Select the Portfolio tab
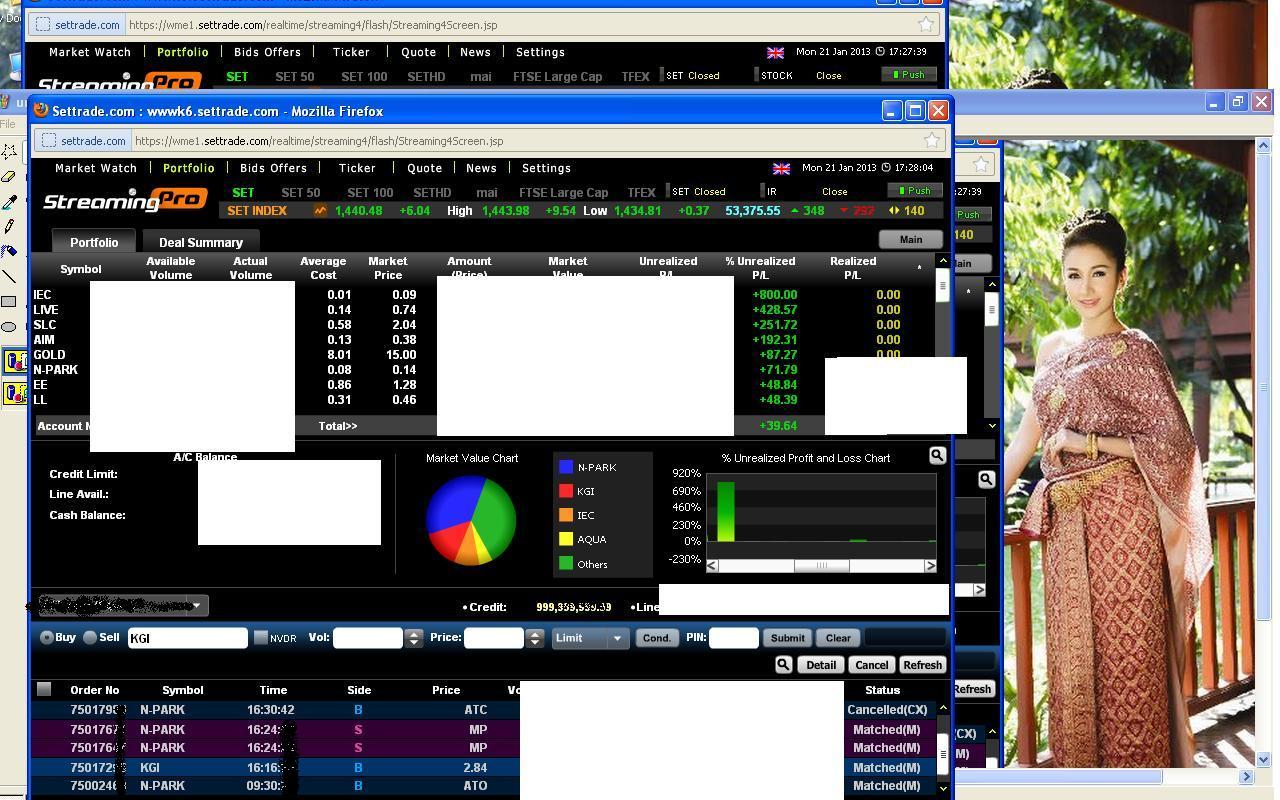Screen dimensions: 1280x800 [x=94, y=242]
